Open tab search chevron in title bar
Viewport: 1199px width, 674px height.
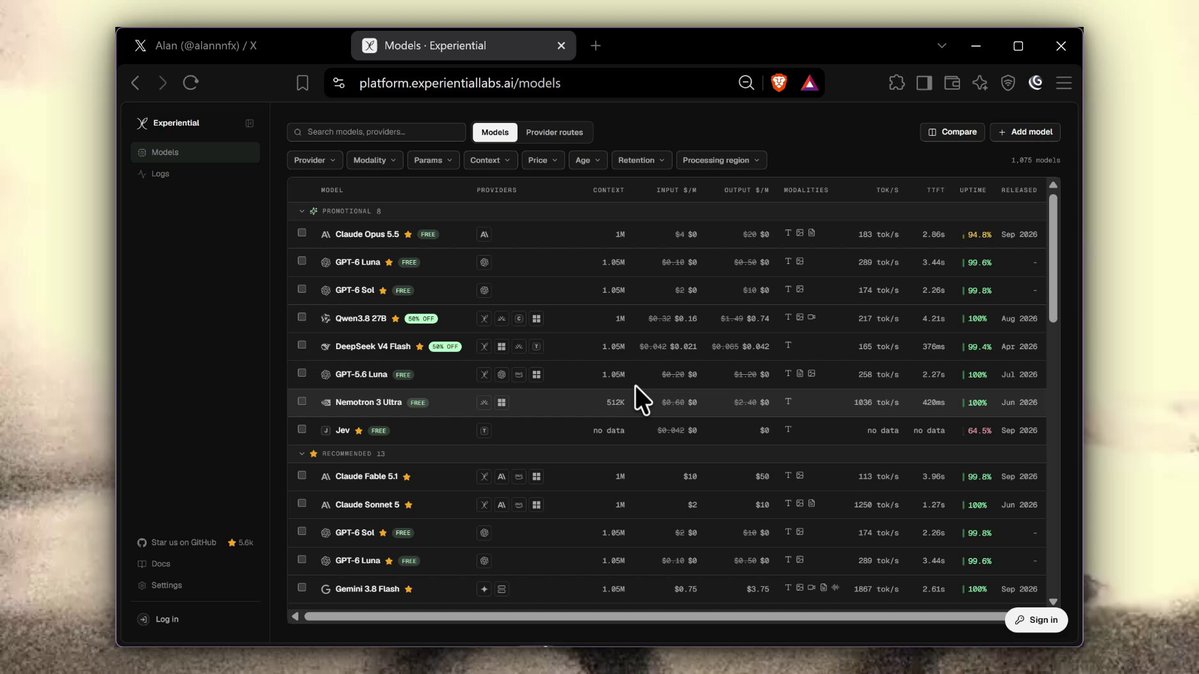pyautogui.click(x=941, y=46)
